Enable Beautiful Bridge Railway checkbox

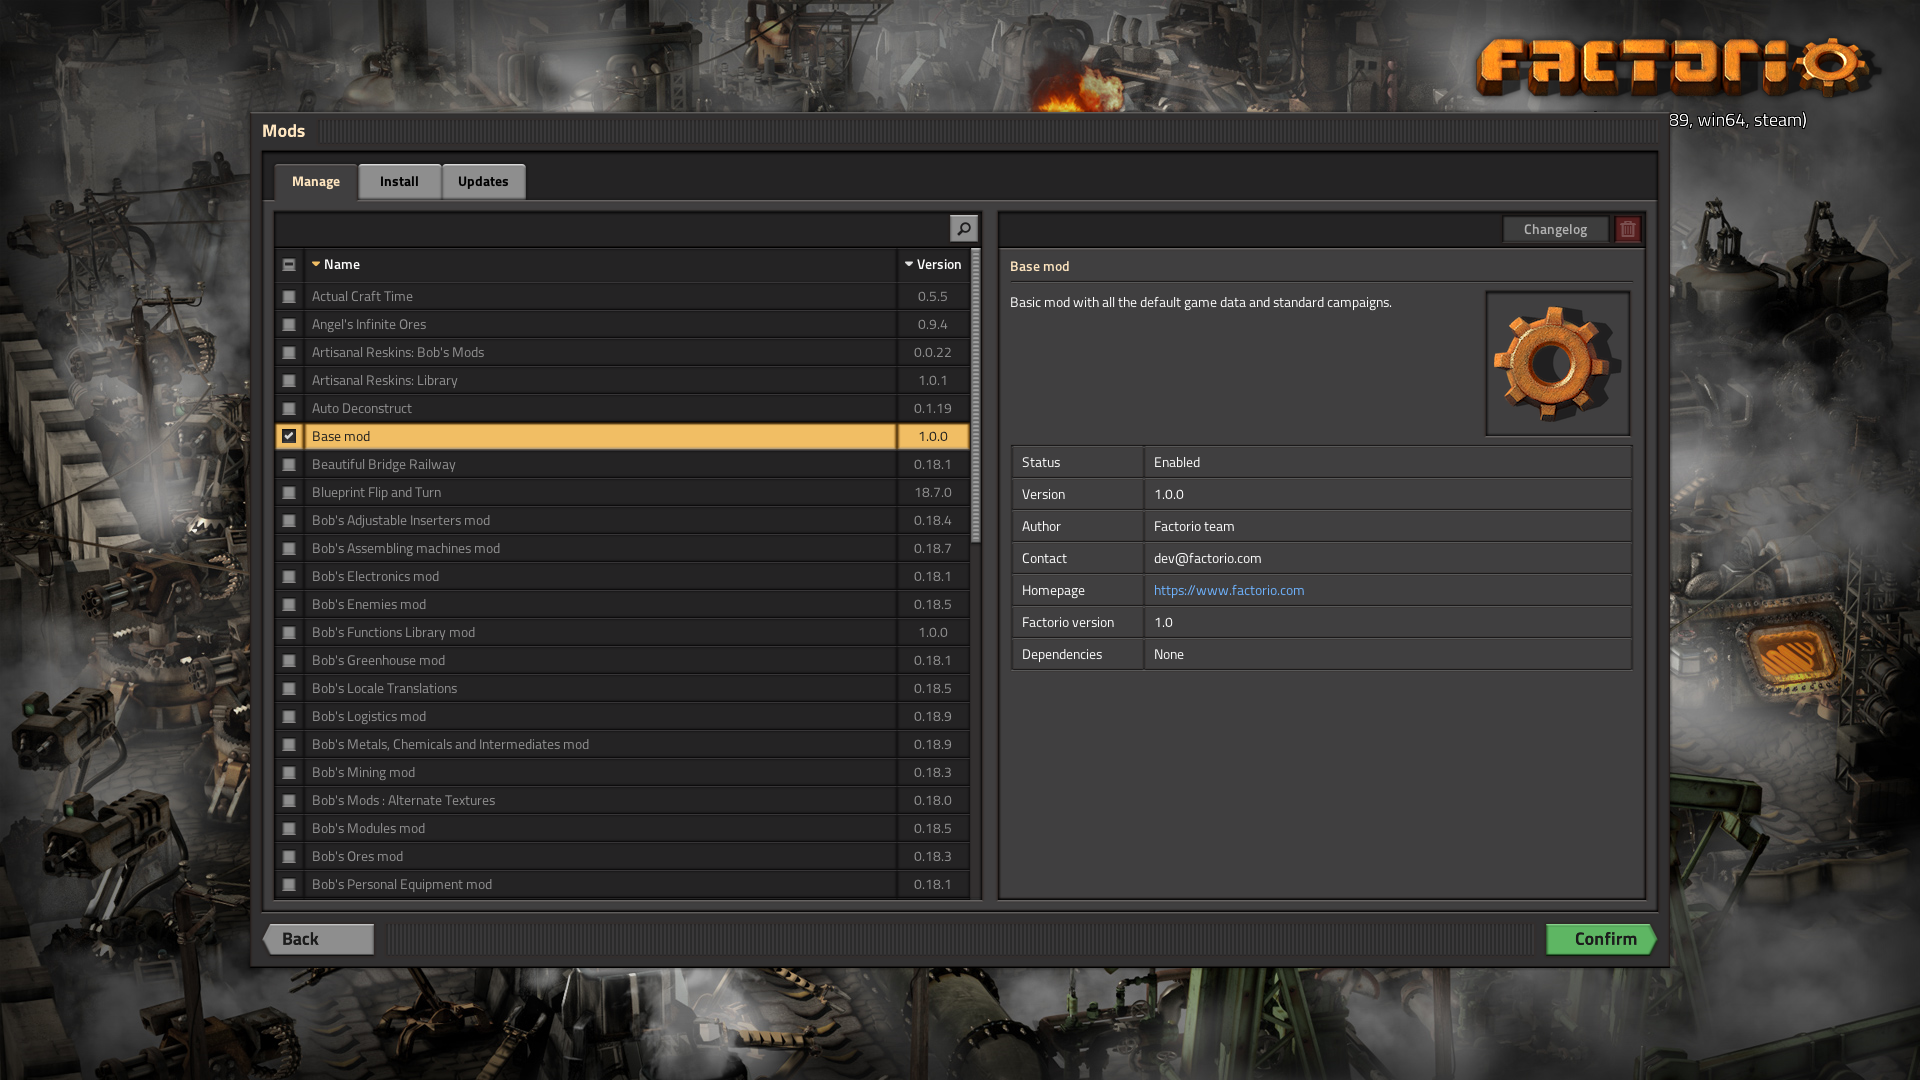tap(289, 465)
